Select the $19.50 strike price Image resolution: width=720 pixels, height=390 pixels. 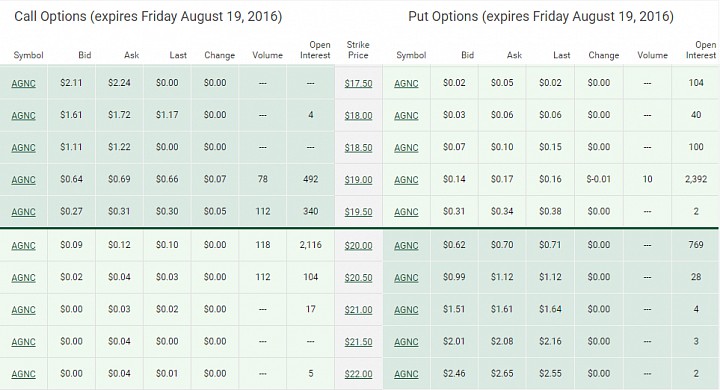(358, 212)
